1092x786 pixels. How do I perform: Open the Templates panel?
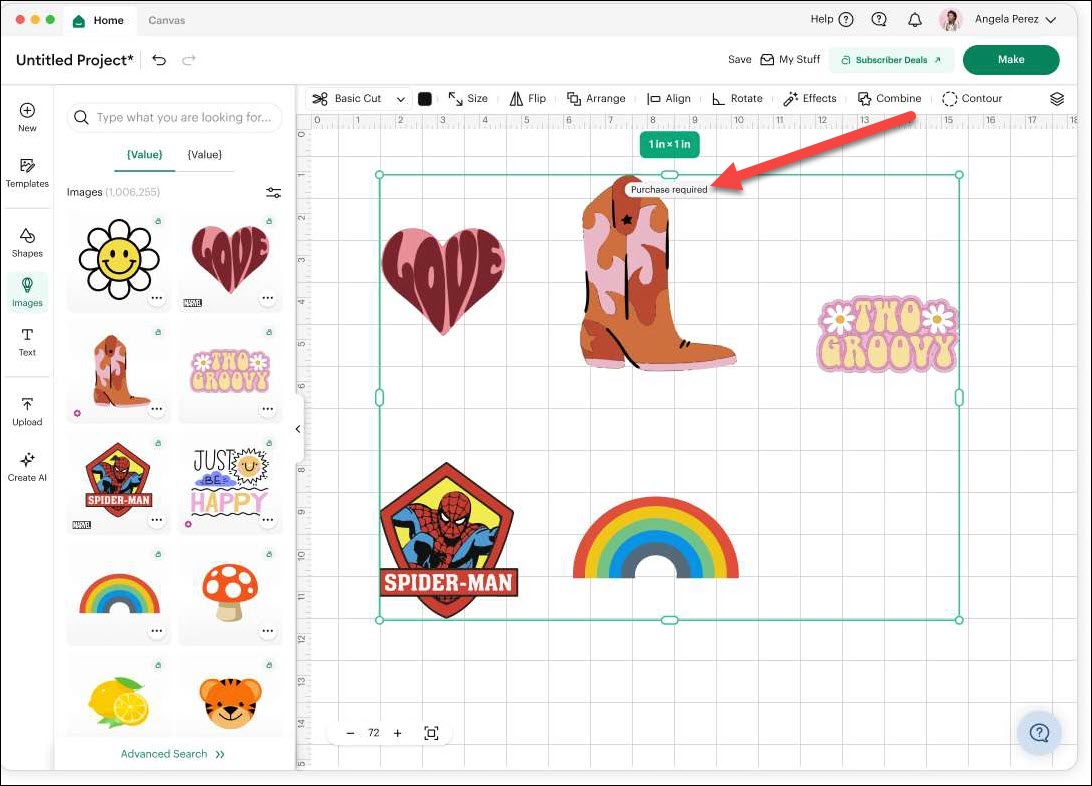[27, 173]
